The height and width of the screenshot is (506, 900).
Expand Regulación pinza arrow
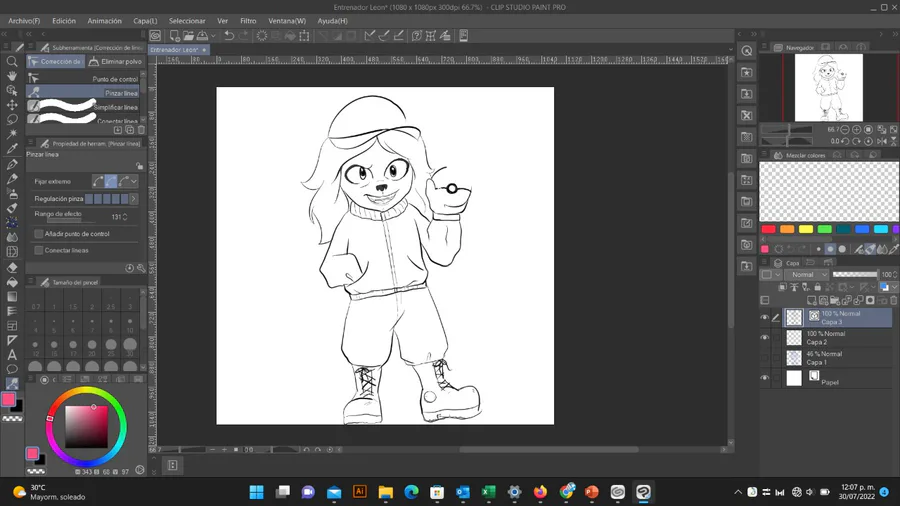tap(134, 199)
